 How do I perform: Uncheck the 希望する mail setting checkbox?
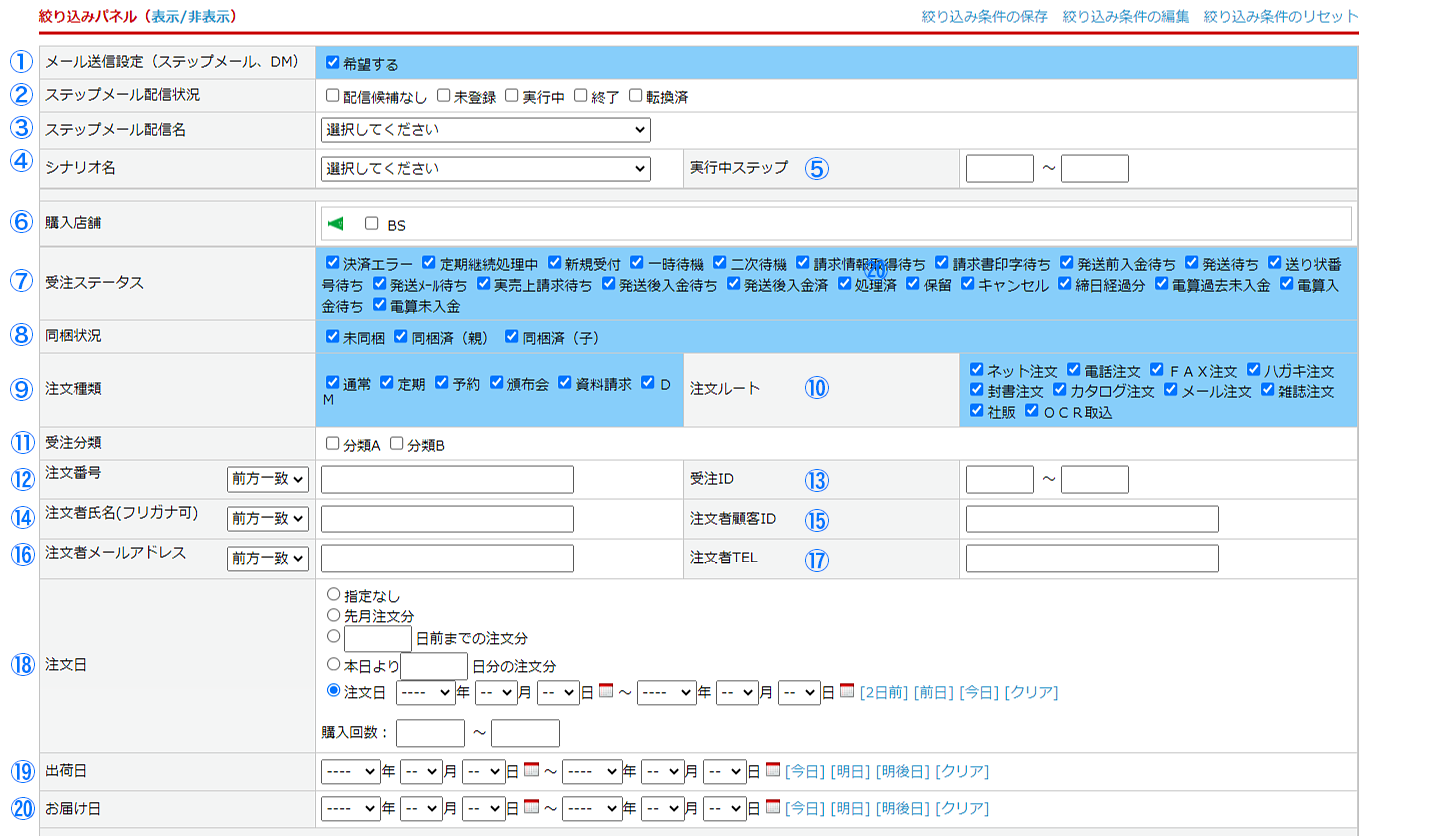tap(333, 63)
